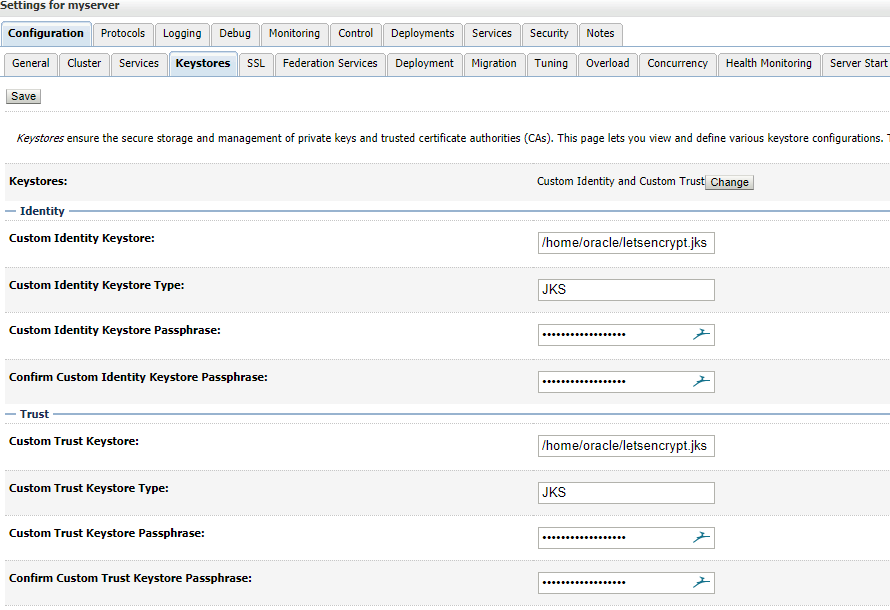Switch to the General sub-tab
The width and height of the screenshot is (890, 610).
point(31,64)
